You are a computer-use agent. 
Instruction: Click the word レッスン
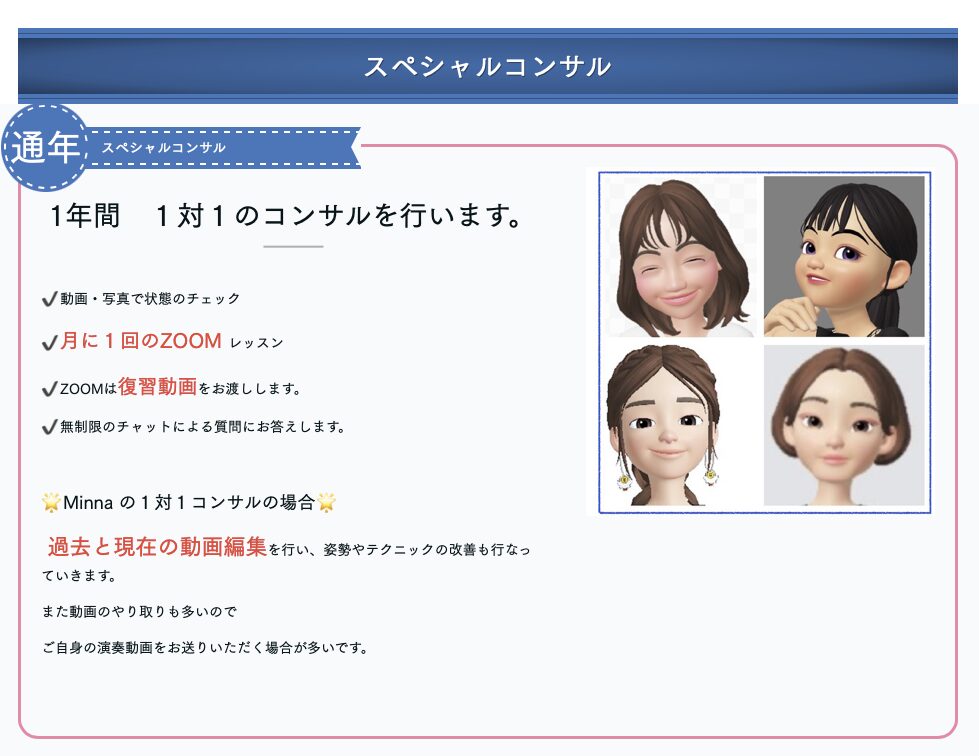[257, 343]
